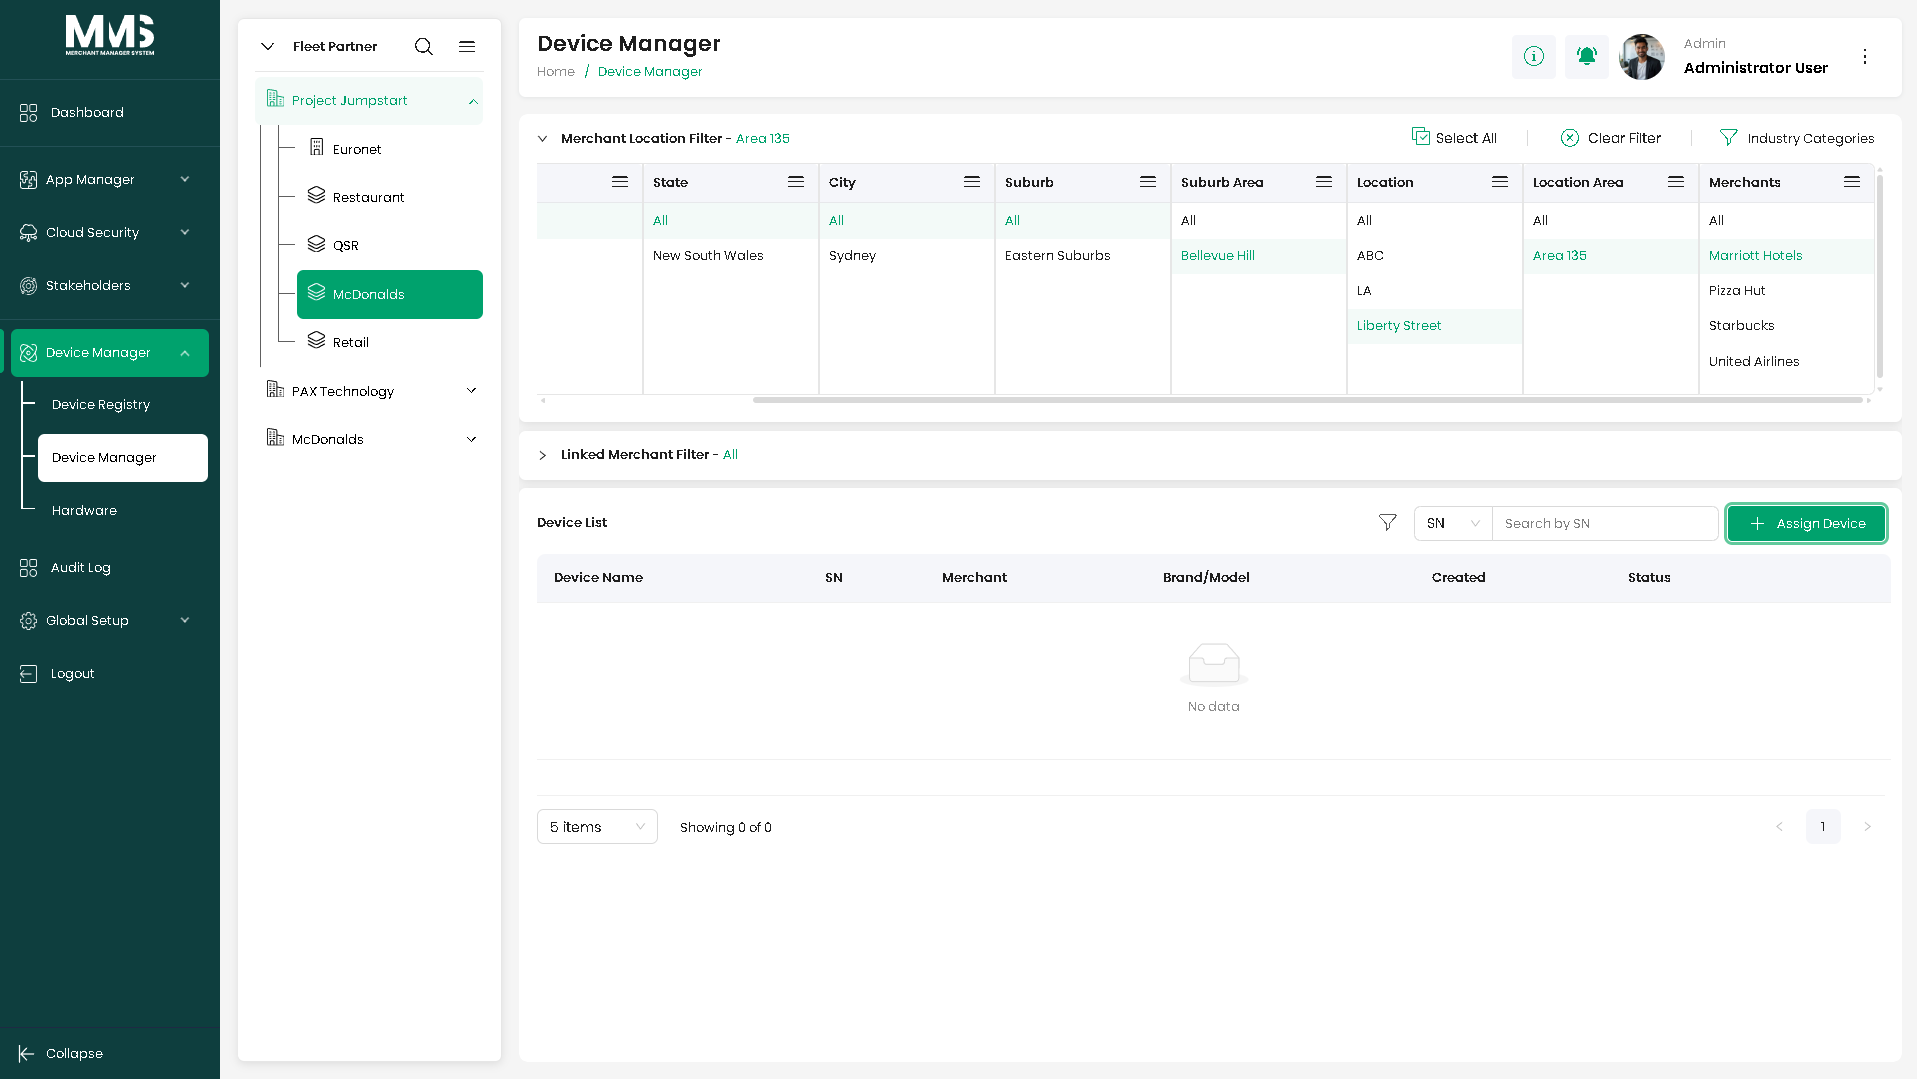
Task: Click the Logout link
Action: tap(72, 674)
